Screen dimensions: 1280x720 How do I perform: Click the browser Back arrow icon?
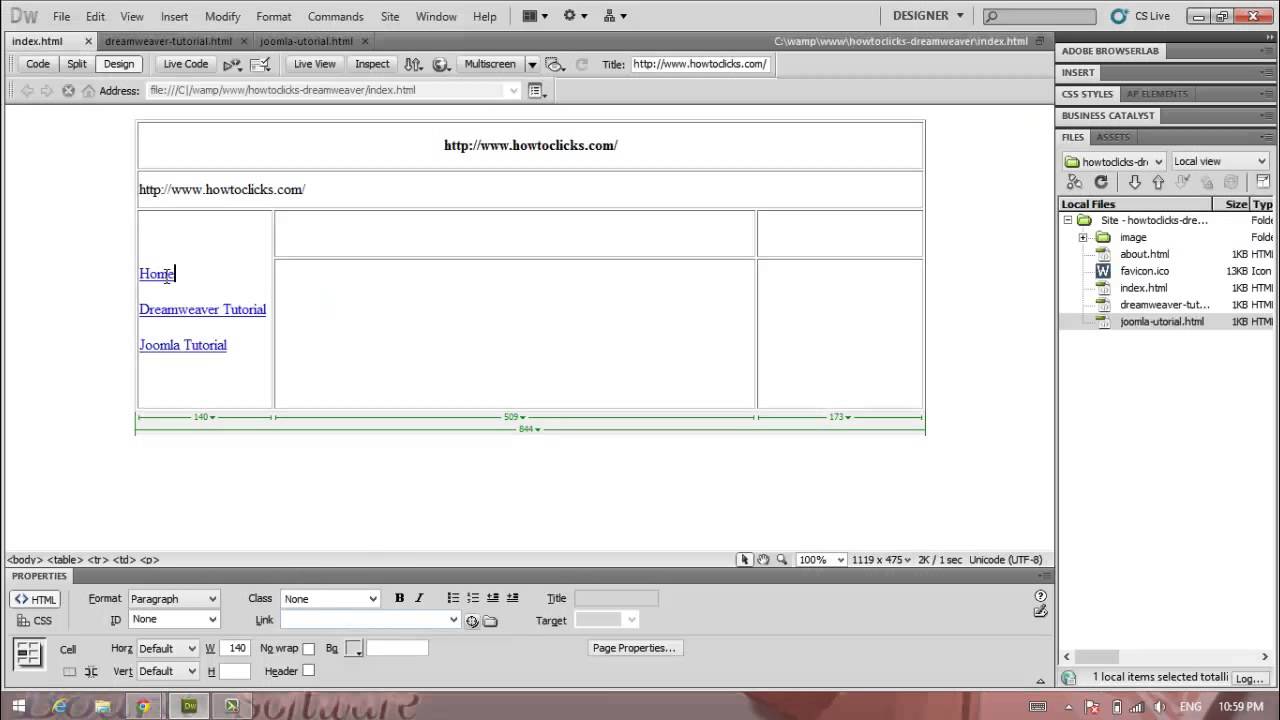click(x=27, y=90)
